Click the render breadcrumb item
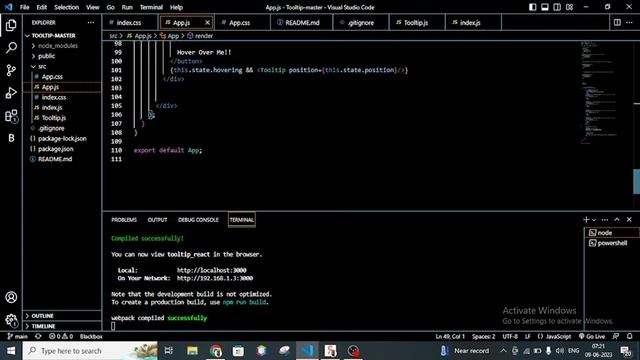Image resolution: width=640 pixels, height=360 pixels. click(200, 36)
